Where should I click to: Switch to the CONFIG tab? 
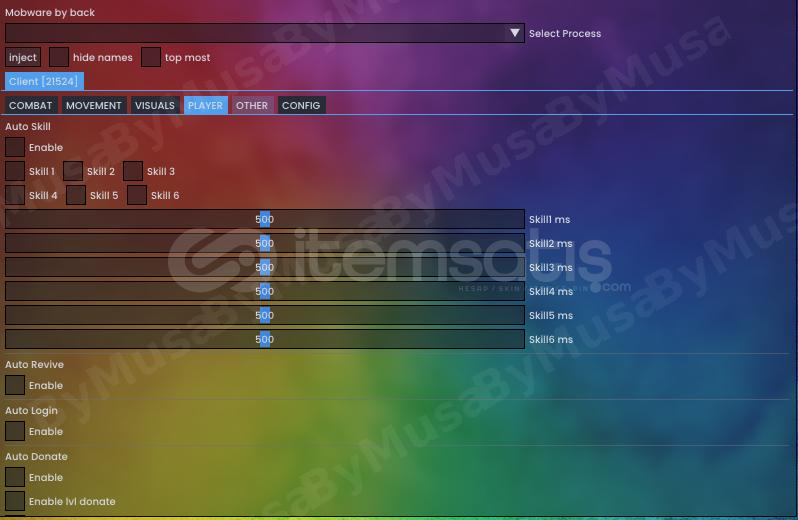click(301, 105)
